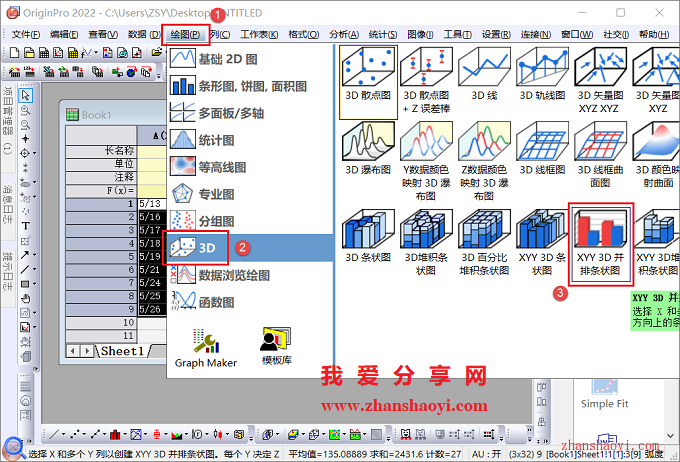Open the 数据浏览绘图 category

tap(250, 275)
